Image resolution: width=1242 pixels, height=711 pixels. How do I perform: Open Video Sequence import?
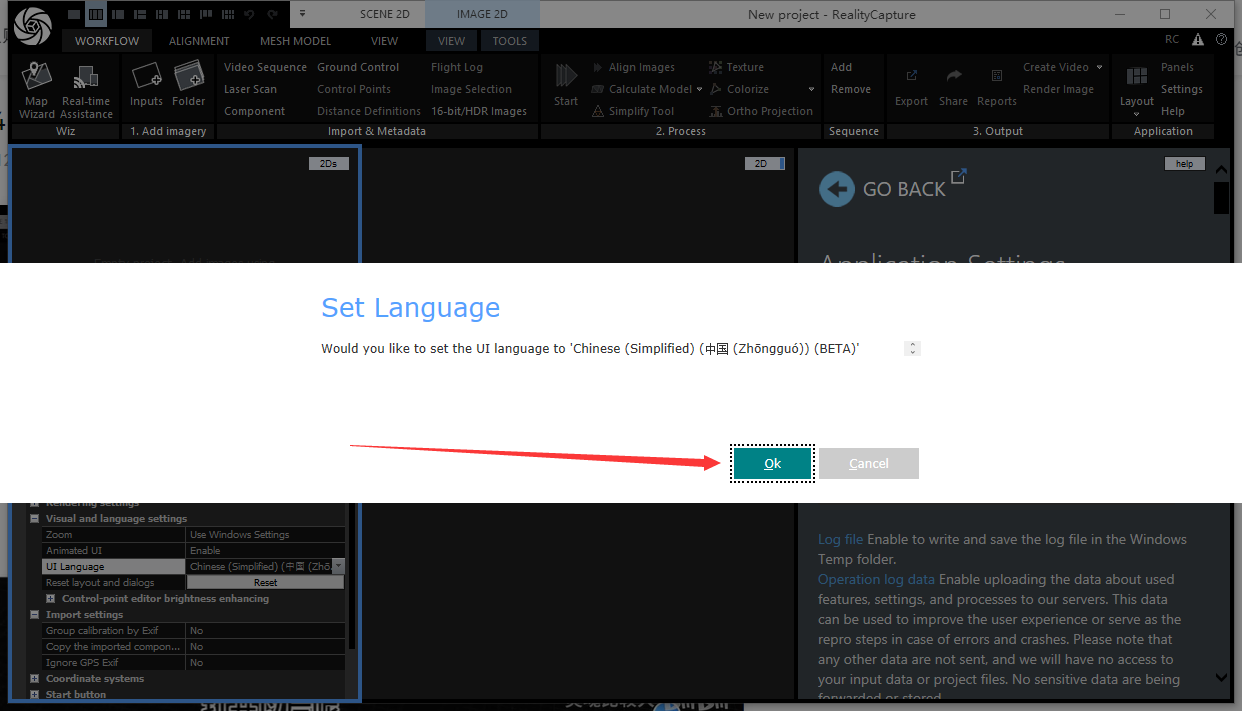coord(265,67)
